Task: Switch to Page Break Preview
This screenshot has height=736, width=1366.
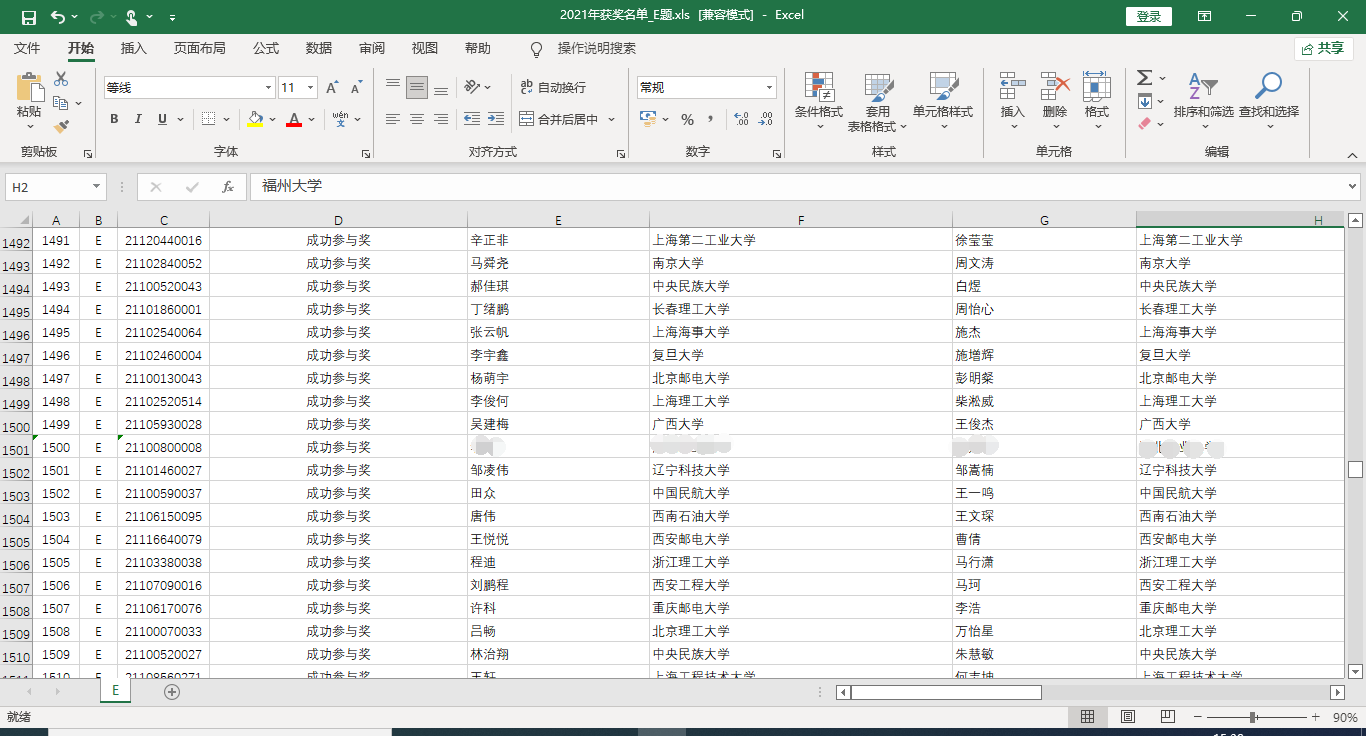Action: [1167, 717]
